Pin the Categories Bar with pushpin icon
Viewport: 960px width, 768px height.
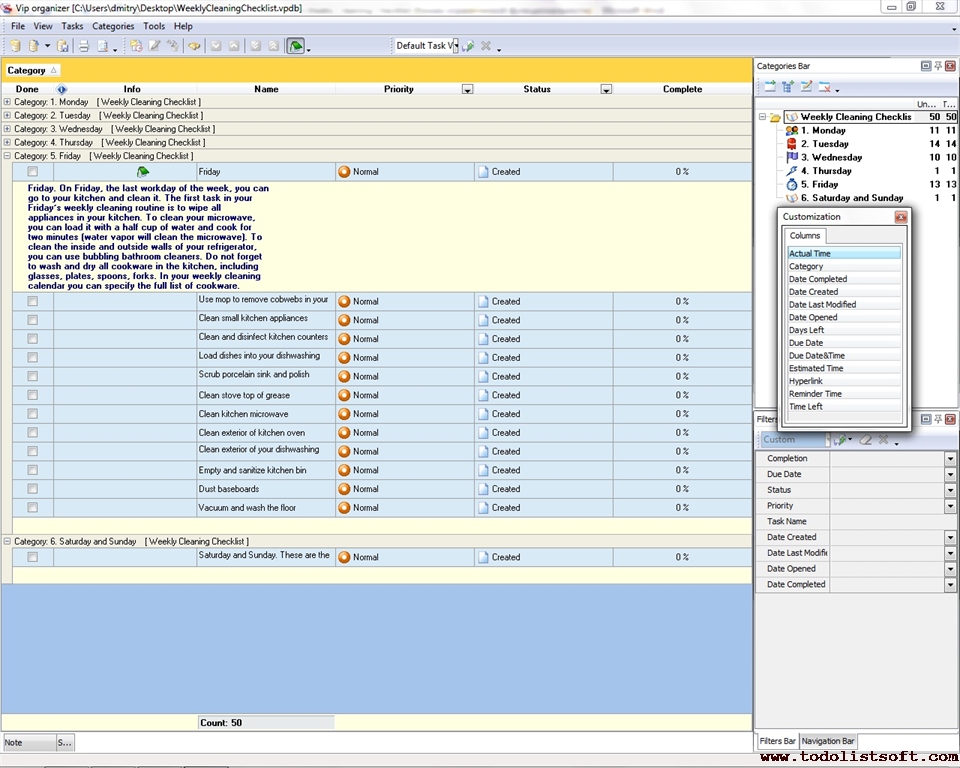pos(938,66)
